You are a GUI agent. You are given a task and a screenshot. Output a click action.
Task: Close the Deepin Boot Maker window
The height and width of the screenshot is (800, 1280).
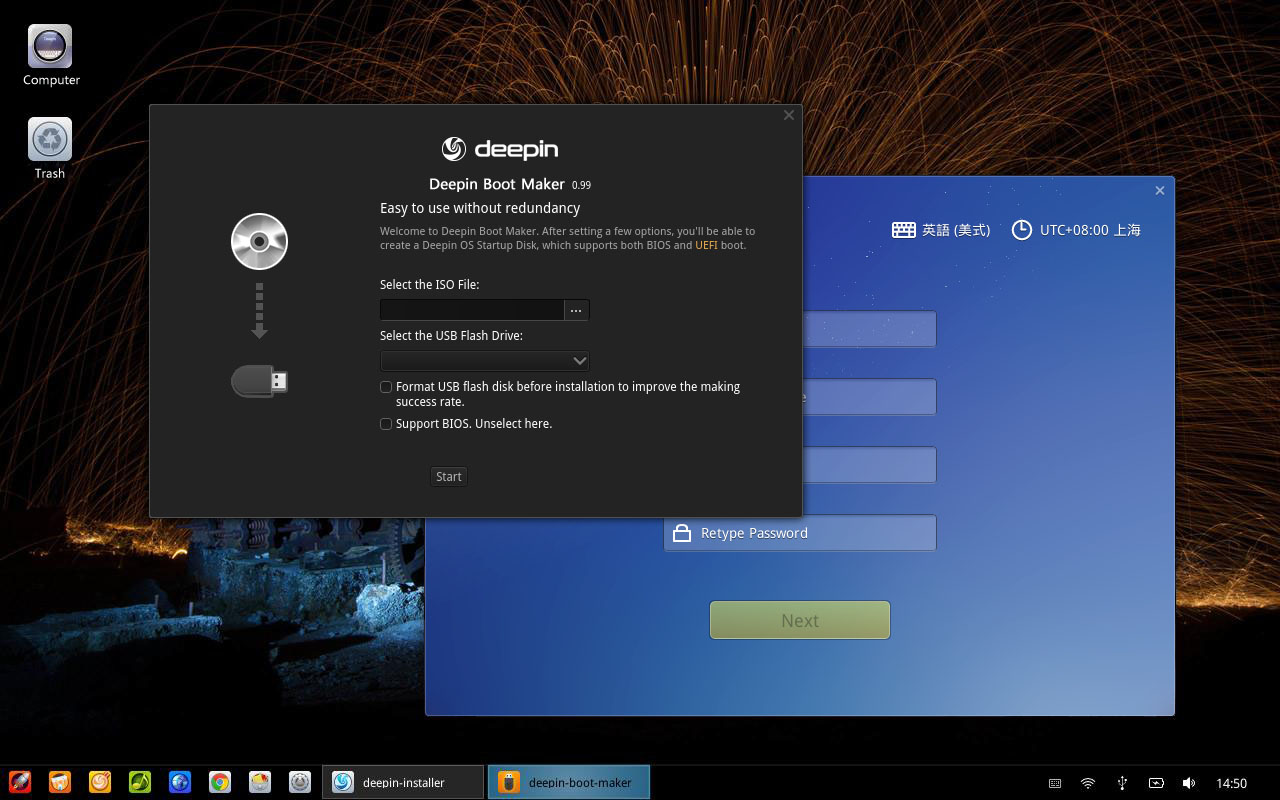click(x=789, y=115)
